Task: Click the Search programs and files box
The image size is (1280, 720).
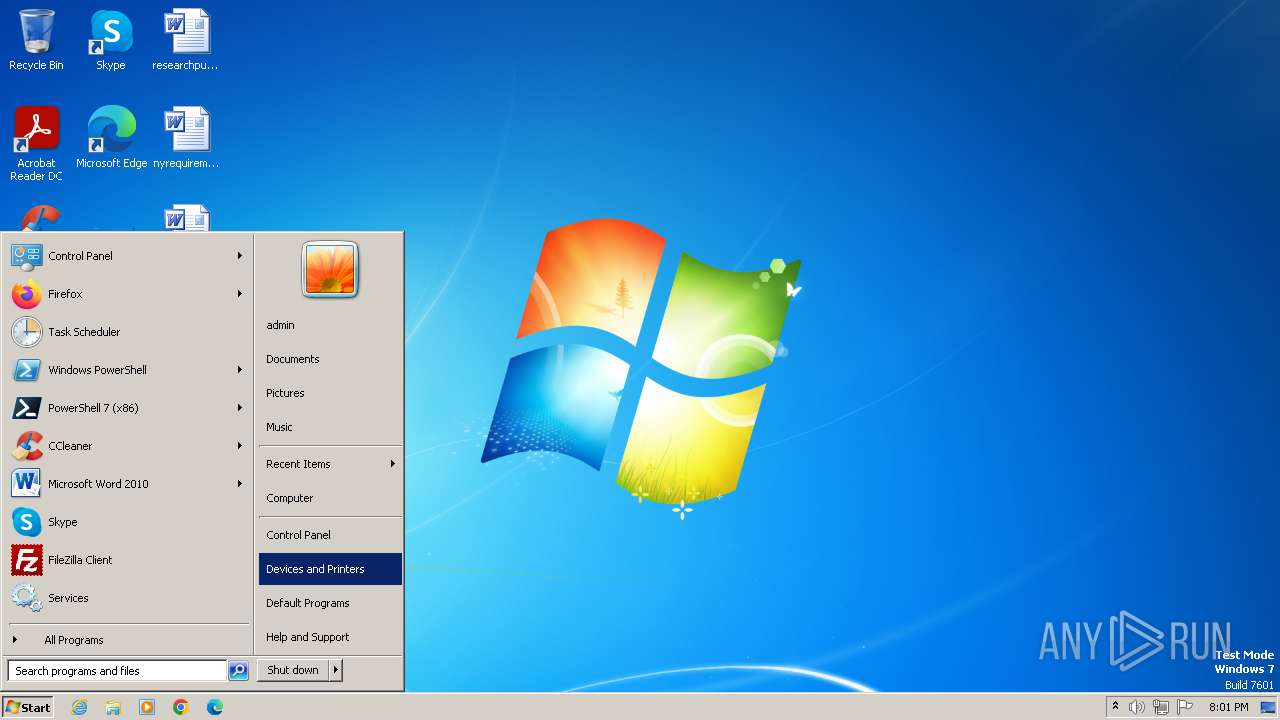Action: click(x=117, y=671)
